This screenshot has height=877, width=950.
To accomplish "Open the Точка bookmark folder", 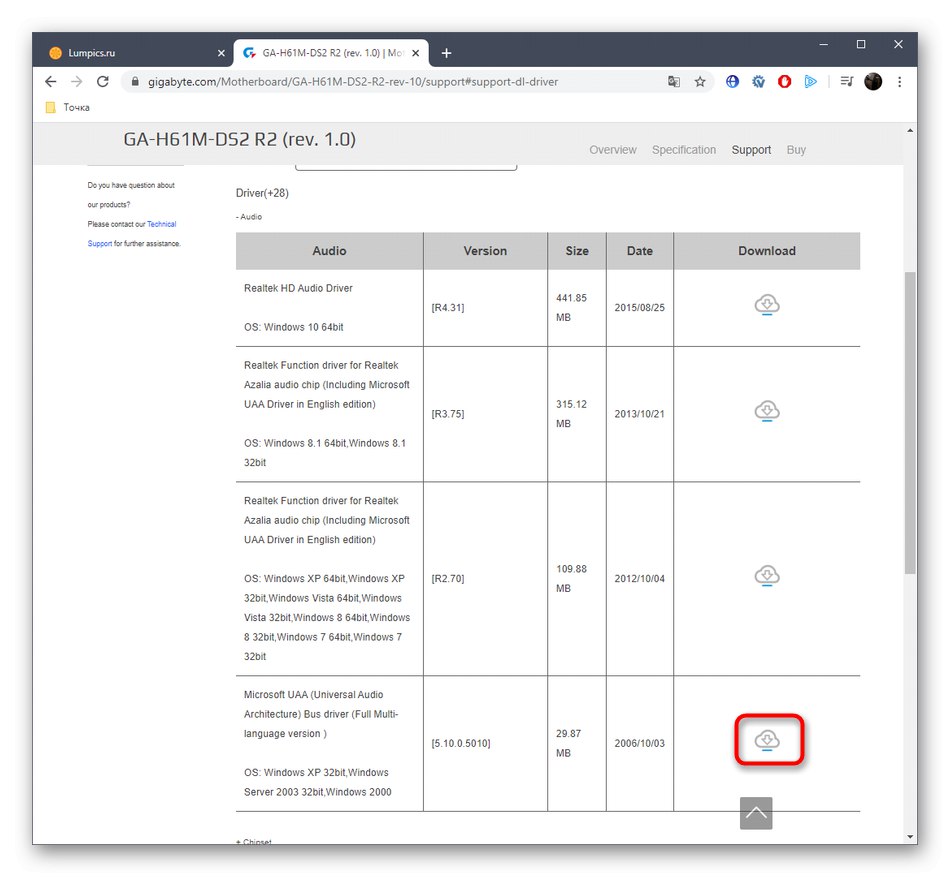I will pyautogui.click(x=68, y=107).
